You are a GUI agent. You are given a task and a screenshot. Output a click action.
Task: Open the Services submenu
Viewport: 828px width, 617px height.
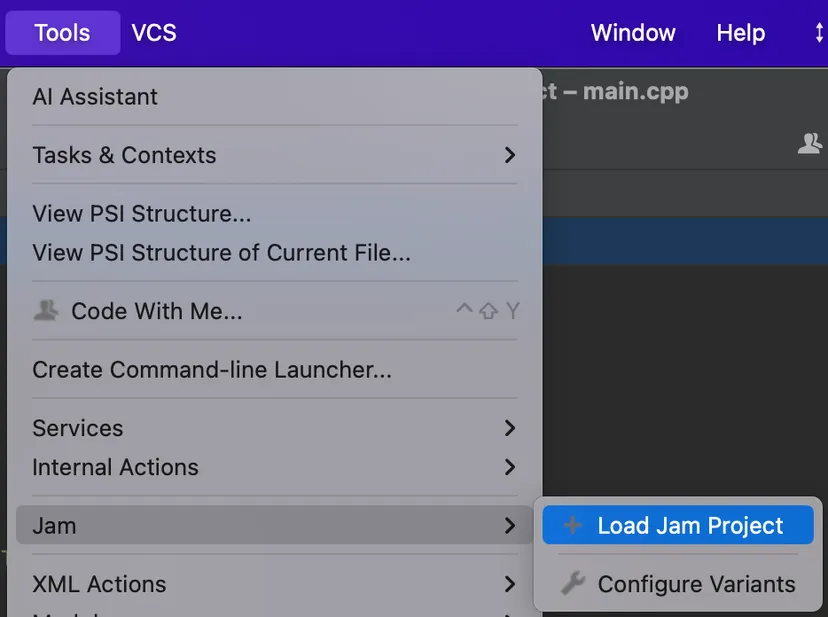click(275, 428)
